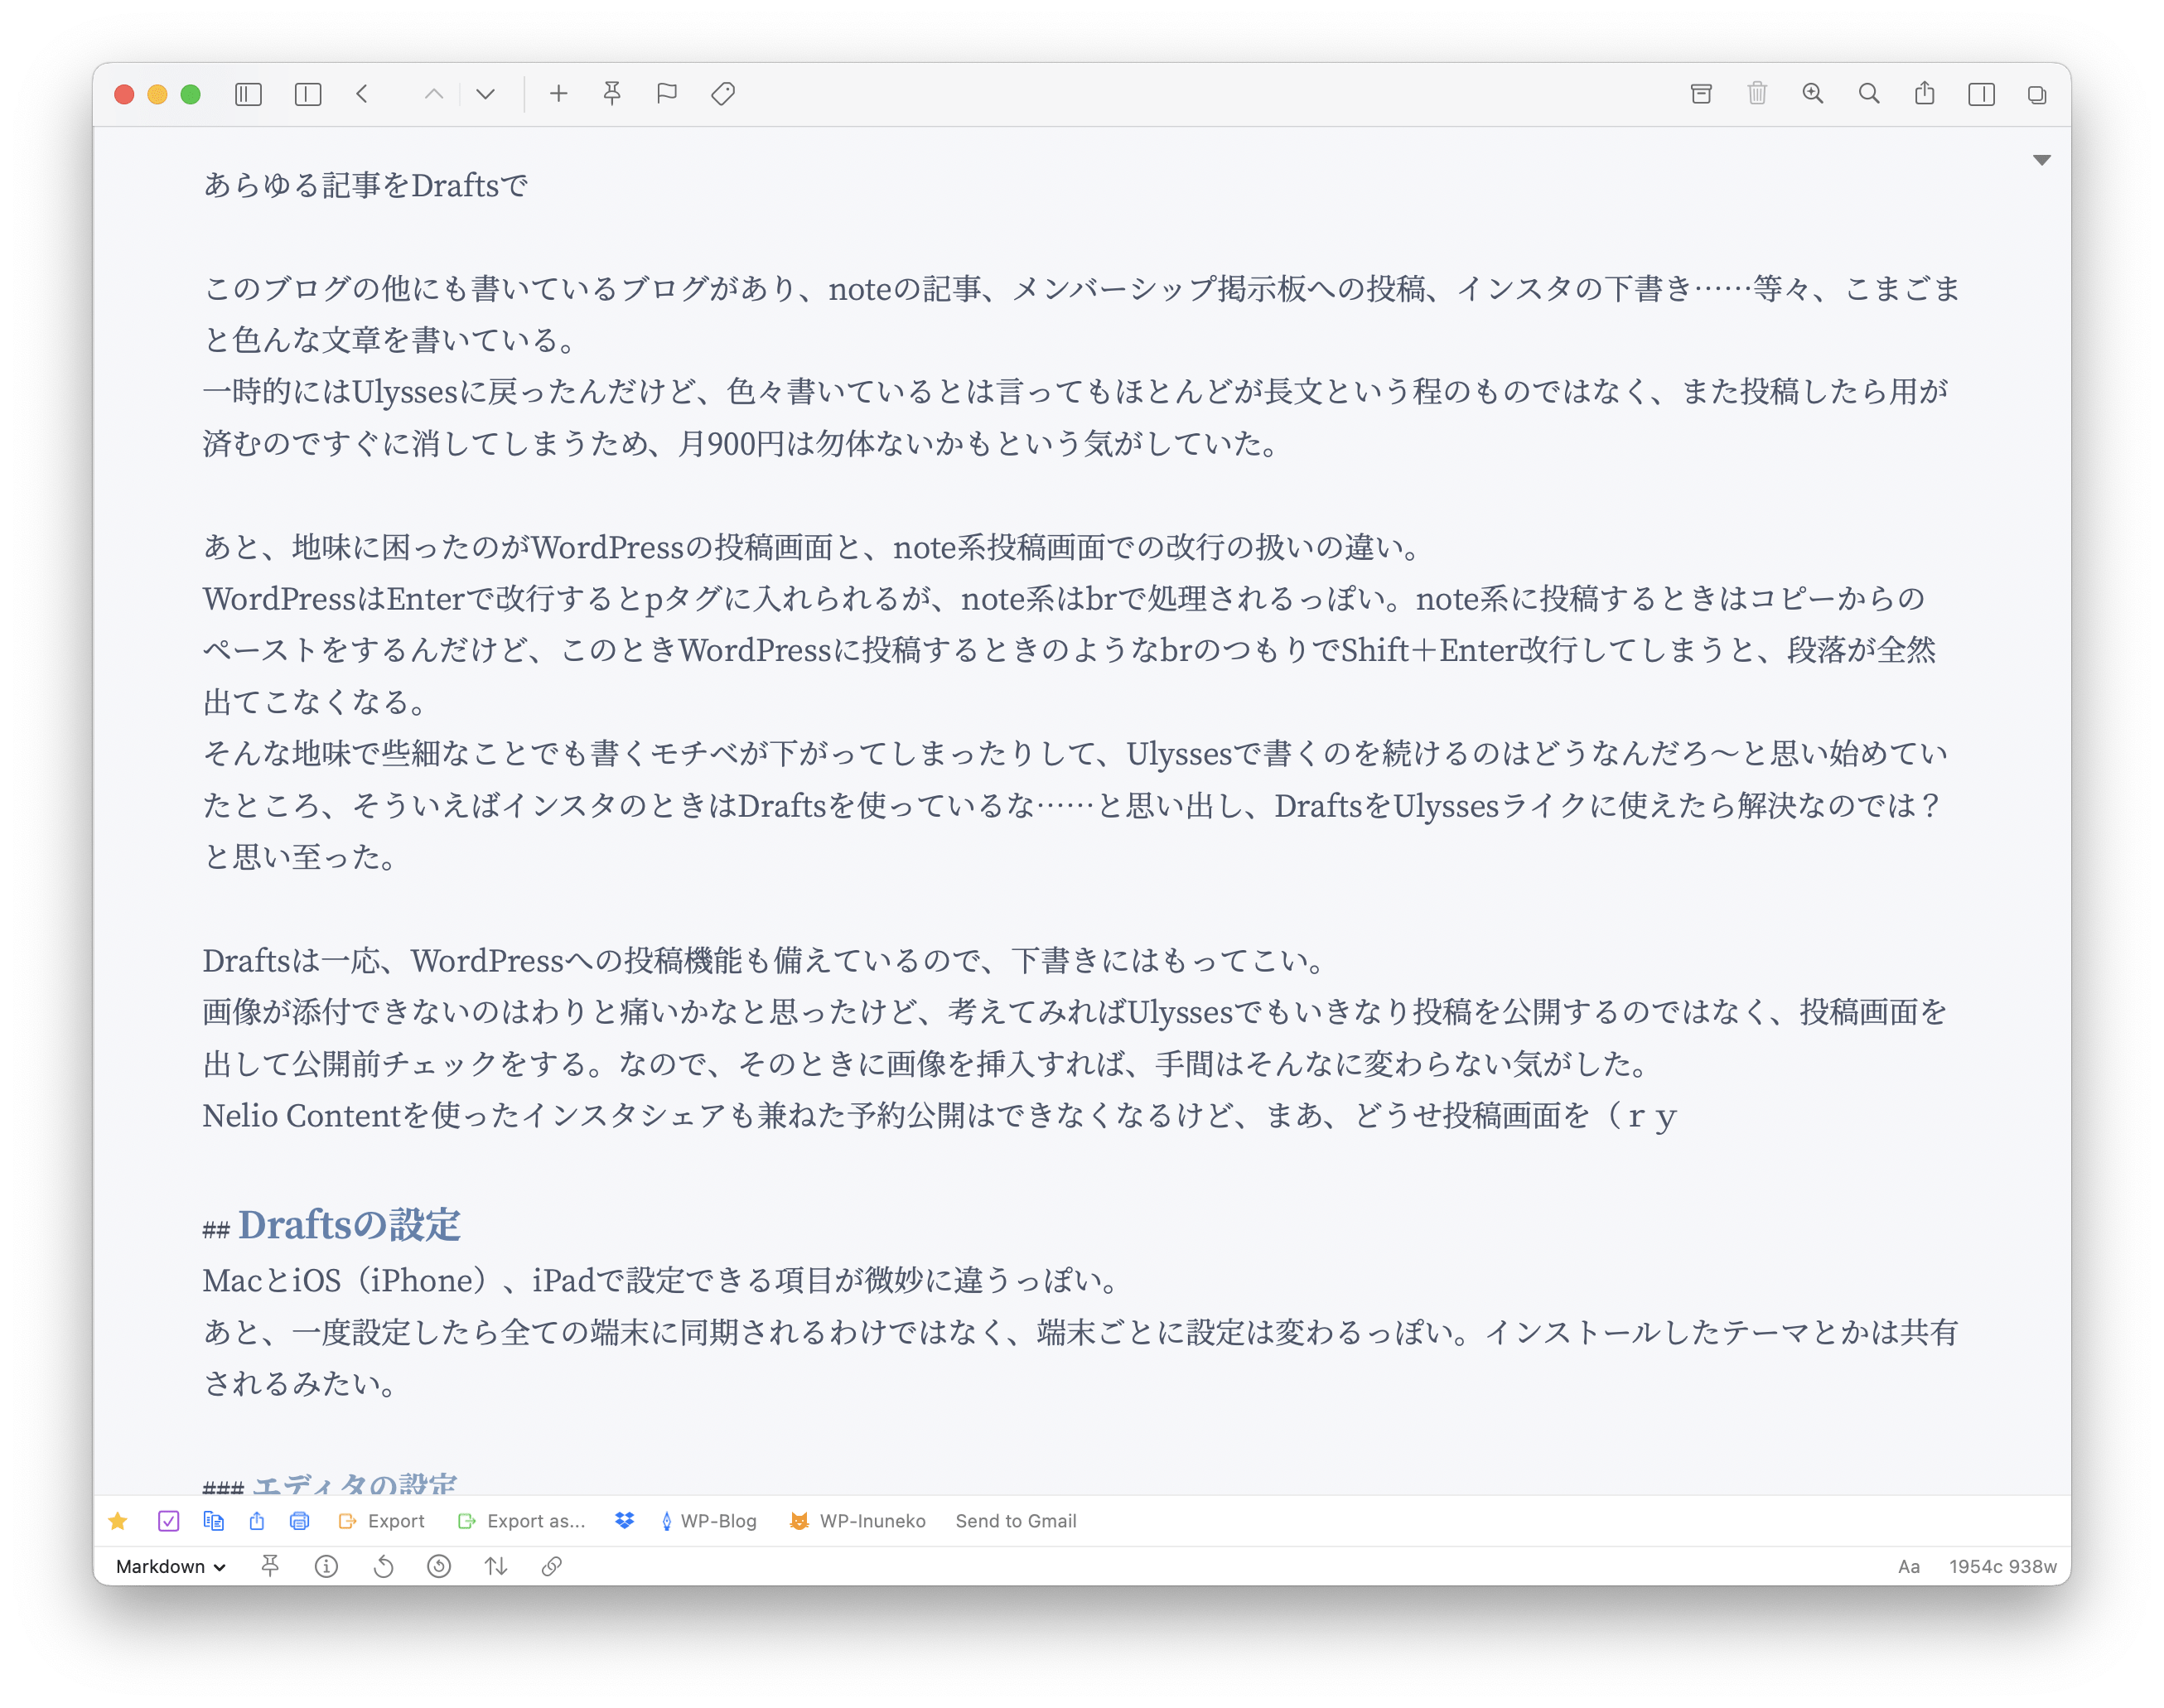Click the line starting with Nelio Content
The image size is (2164, 1708).
(939, 1115)
